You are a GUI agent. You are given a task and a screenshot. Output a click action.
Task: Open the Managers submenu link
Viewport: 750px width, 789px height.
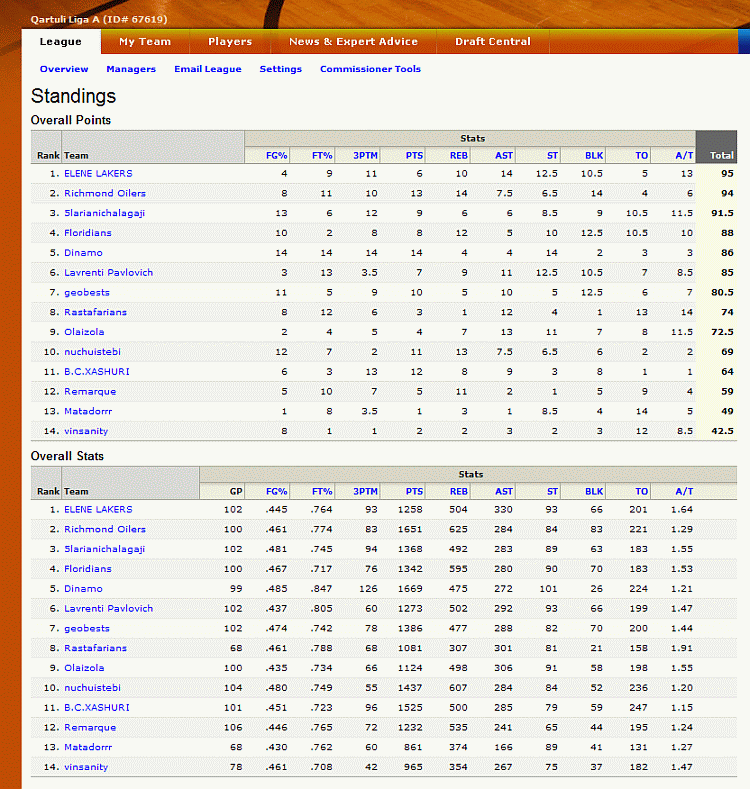click(x=131, y=69)
